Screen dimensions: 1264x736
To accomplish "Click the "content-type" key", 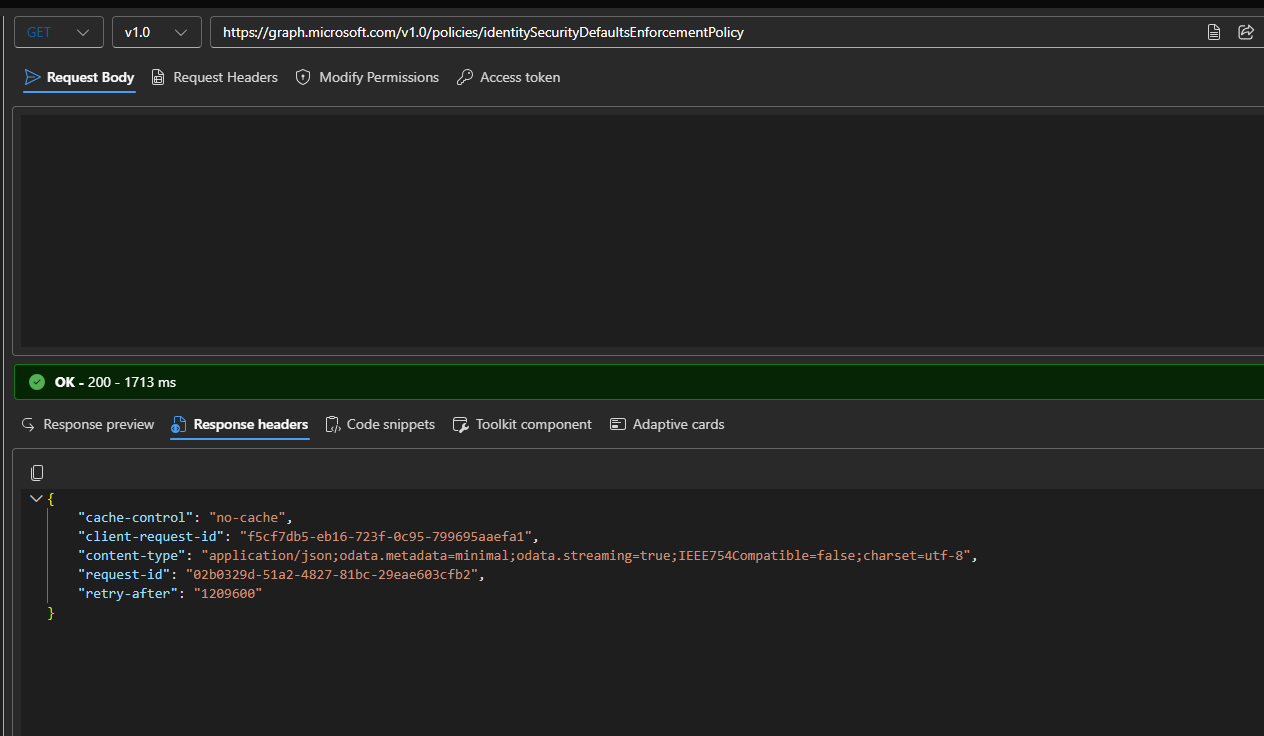I will pos(132,555).
